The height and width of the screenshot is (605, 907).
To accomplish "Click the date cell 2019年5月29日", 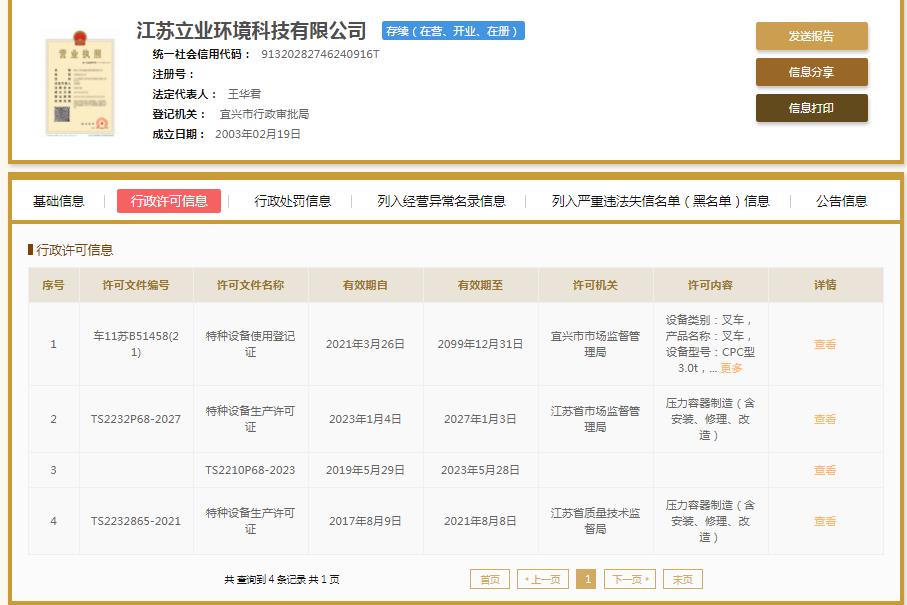I will 365,470.
